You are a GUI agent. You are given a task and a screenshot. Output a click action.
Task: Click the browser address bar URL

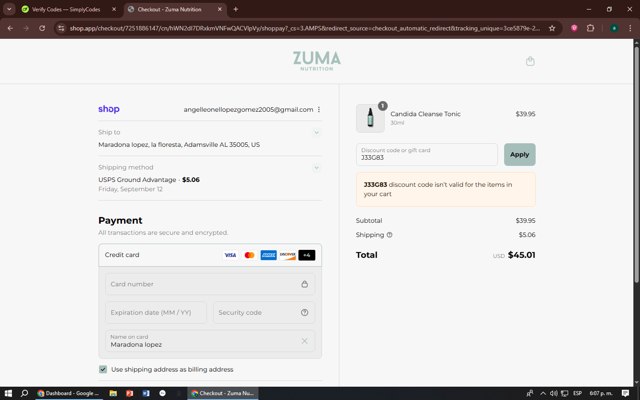coord(304,28)
